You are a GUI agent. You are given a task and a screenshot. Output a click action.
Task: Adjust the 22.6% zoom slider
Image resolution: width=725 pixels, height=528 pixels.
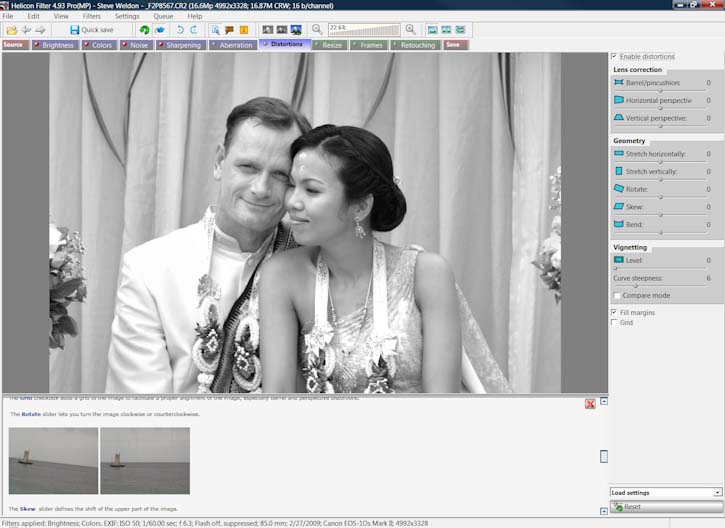tap(364, 30)
